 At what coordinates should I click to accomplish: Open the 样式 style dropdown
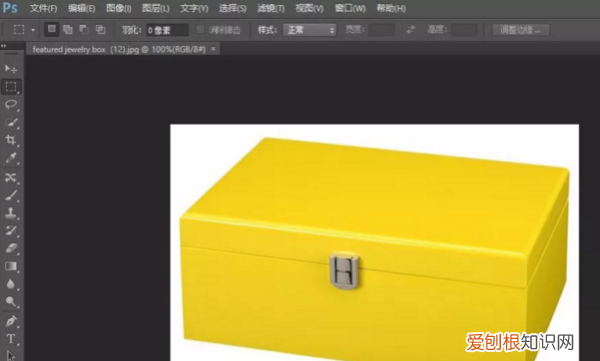click(310, 30)
